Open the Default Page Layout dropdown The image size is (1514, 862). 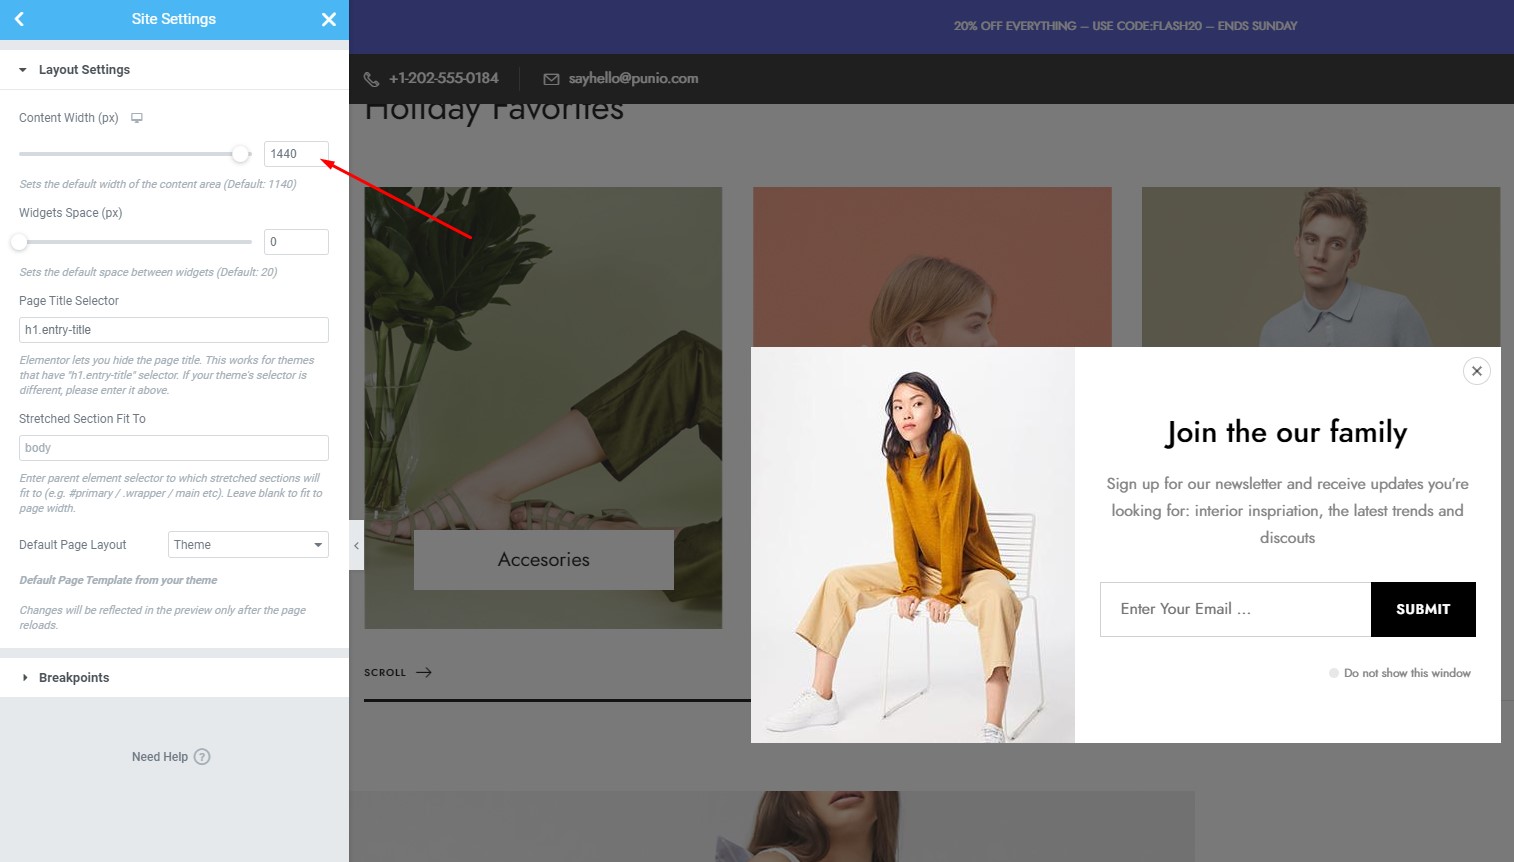pyautogui.click(x=248, y=545)
